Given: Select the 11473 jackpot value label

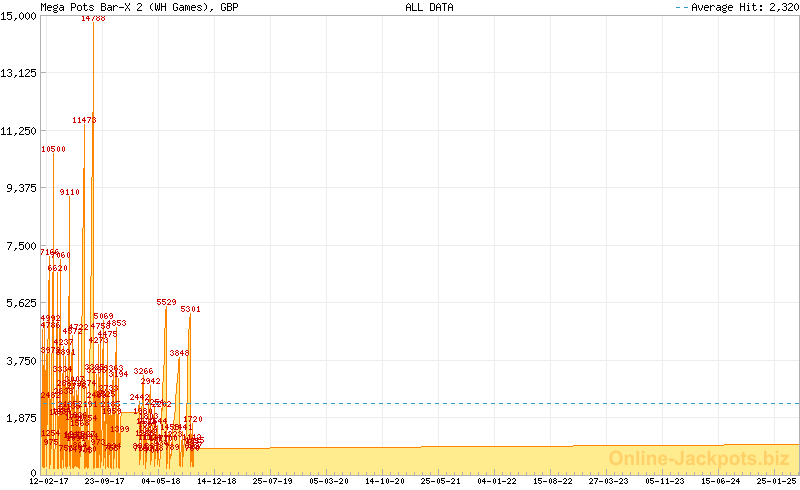Looking at the screenshot, I should (84, 120).
